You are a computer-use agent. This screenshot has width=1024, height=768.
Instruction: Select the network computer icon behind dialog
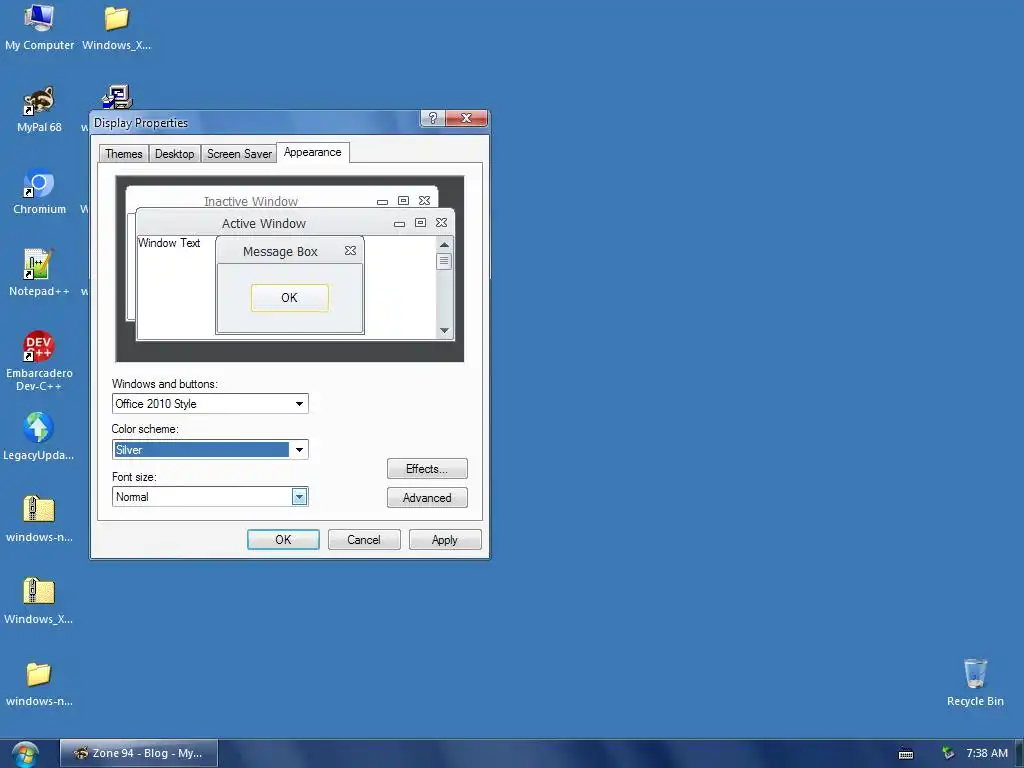tap(118, 97)
